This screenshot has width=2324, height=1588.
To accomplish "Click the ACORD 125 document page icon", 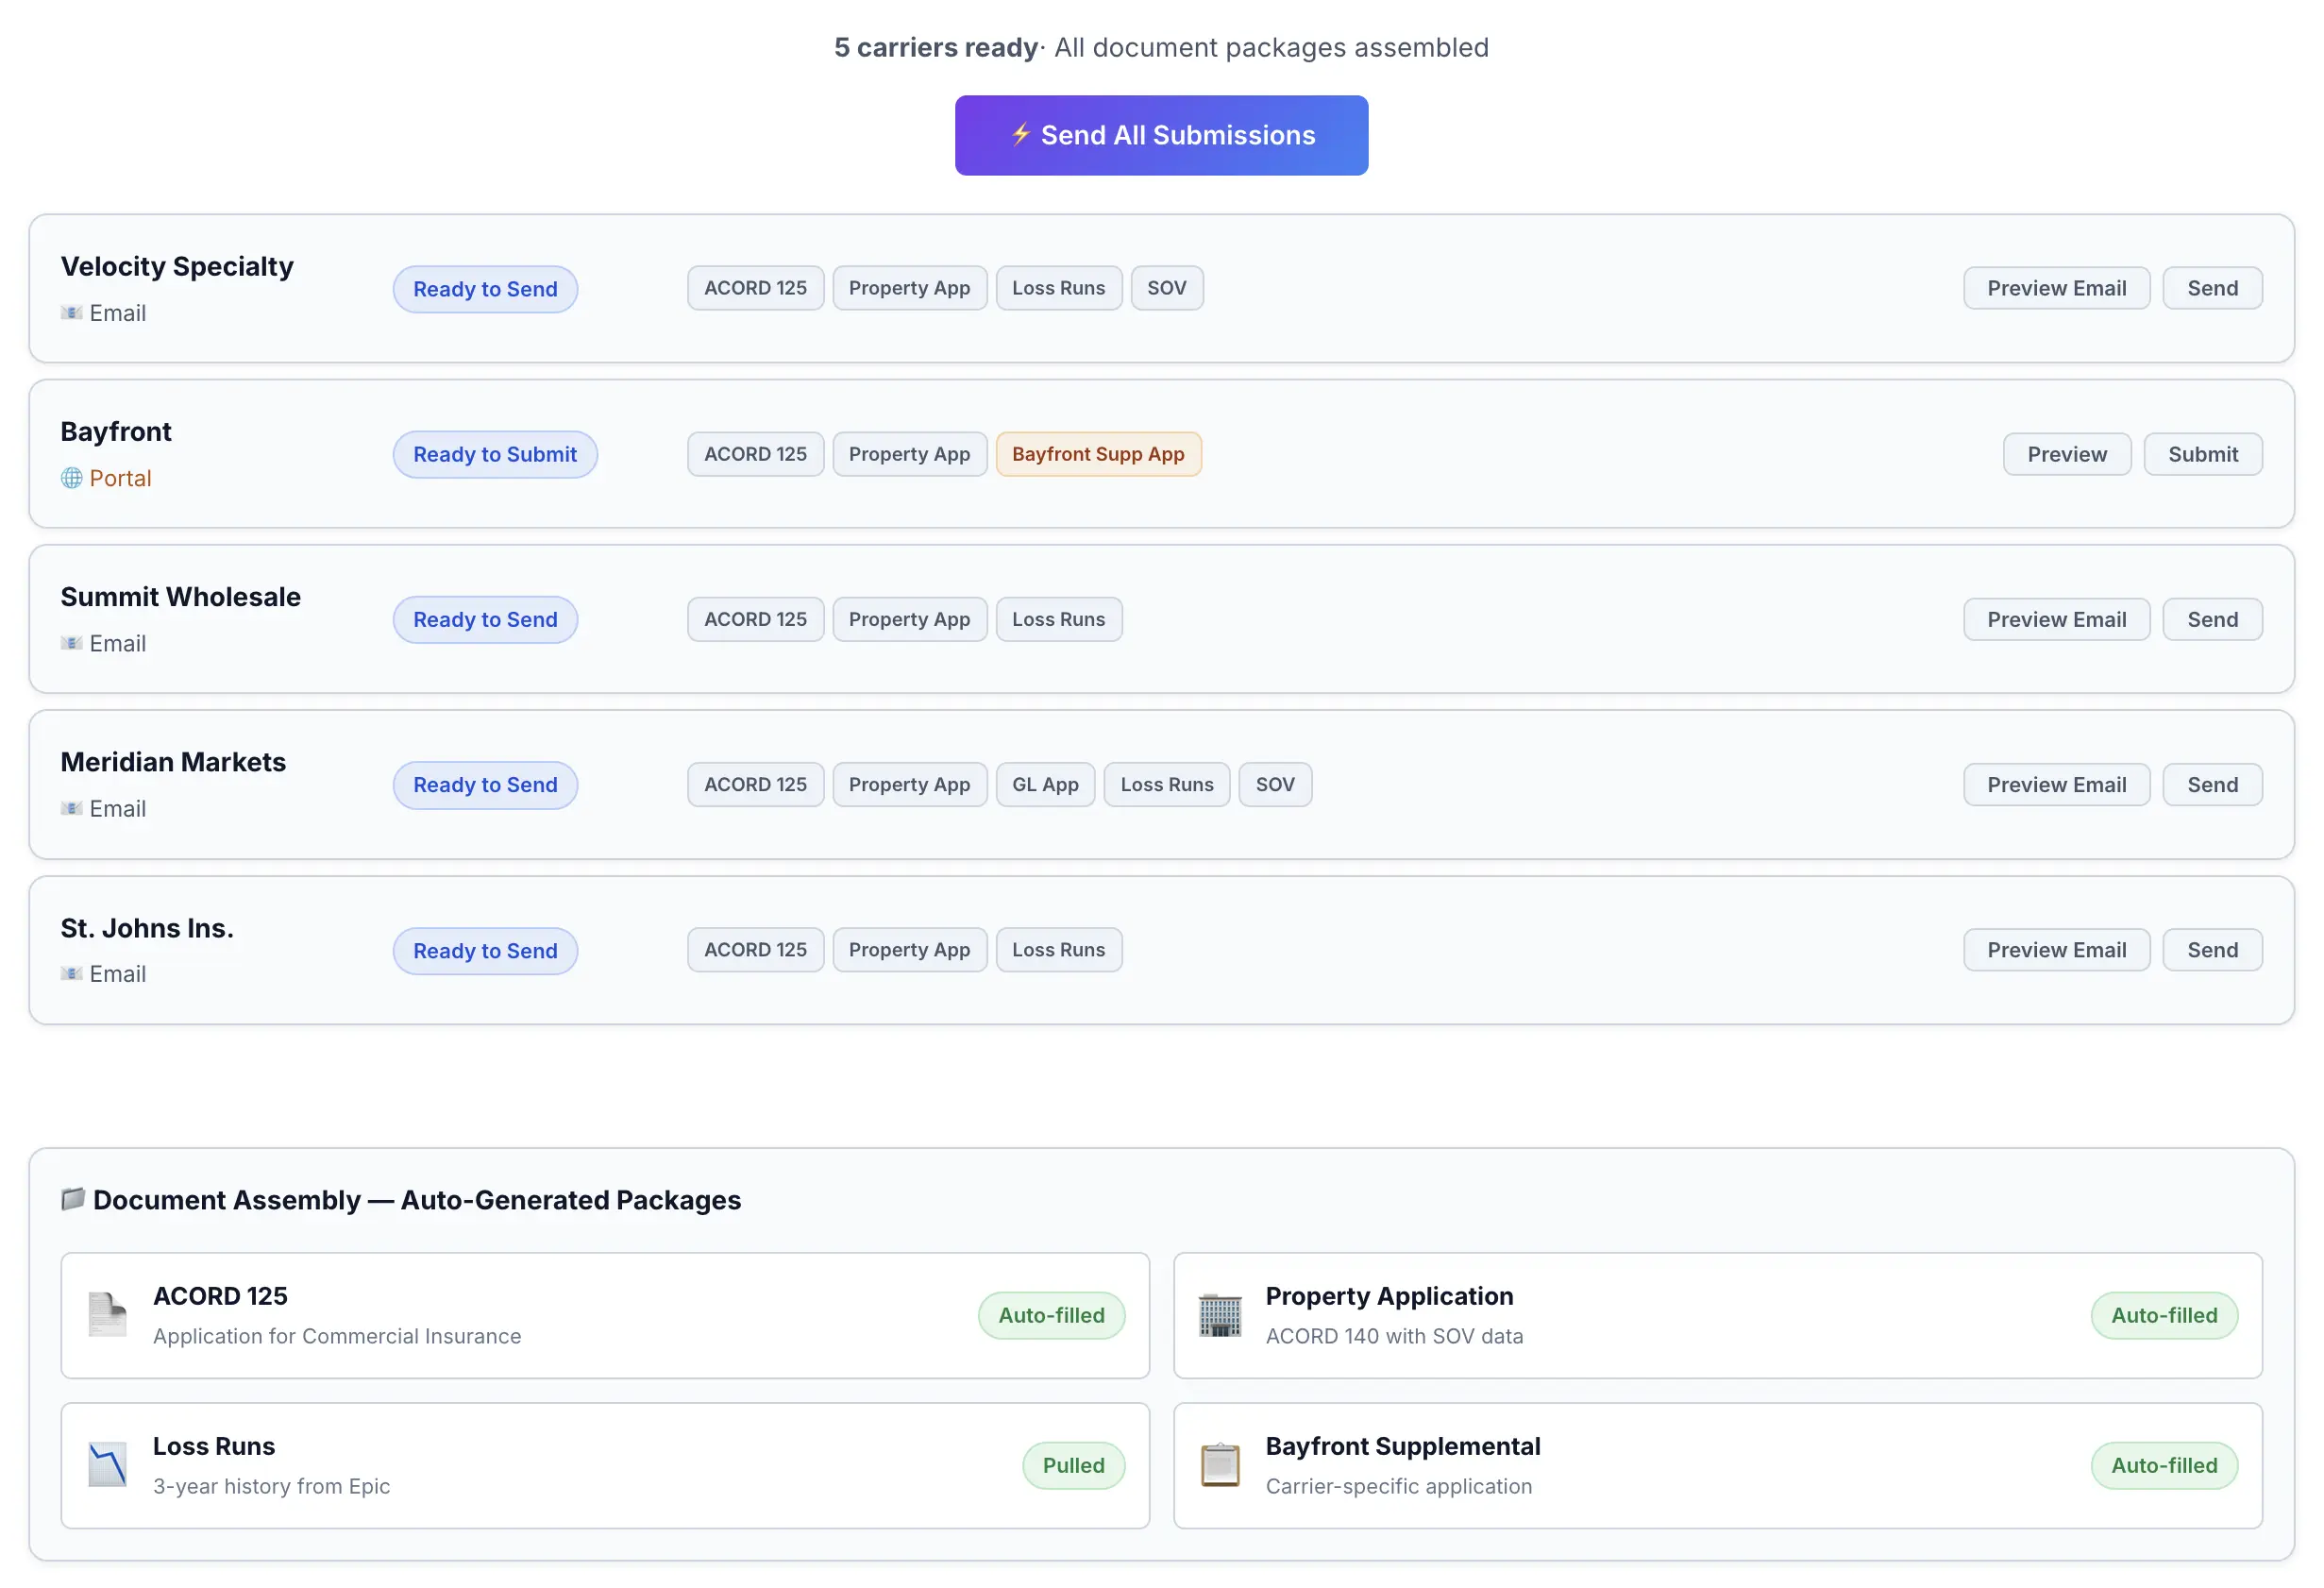I will tap(107, 1314).
